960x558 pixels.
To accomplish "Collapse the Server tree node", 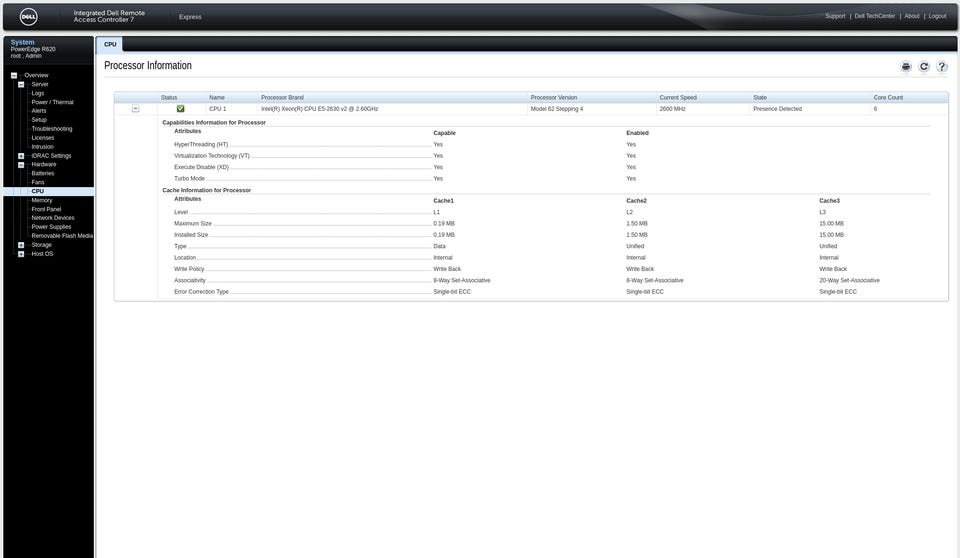I will [x=21, y=85].
